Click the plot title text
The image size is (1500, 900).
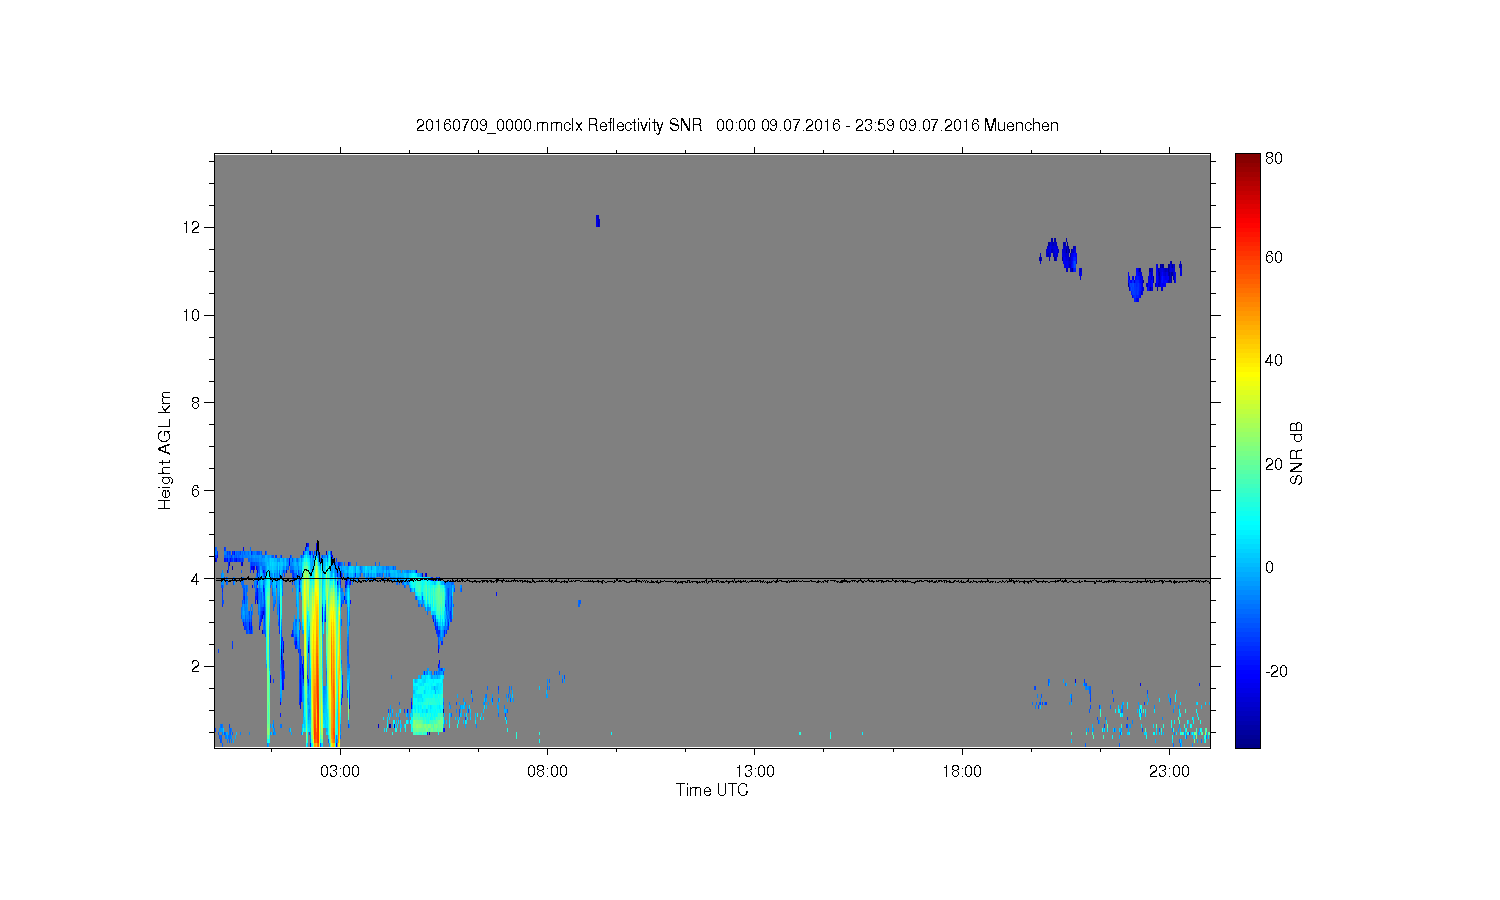tap(737, 125)
